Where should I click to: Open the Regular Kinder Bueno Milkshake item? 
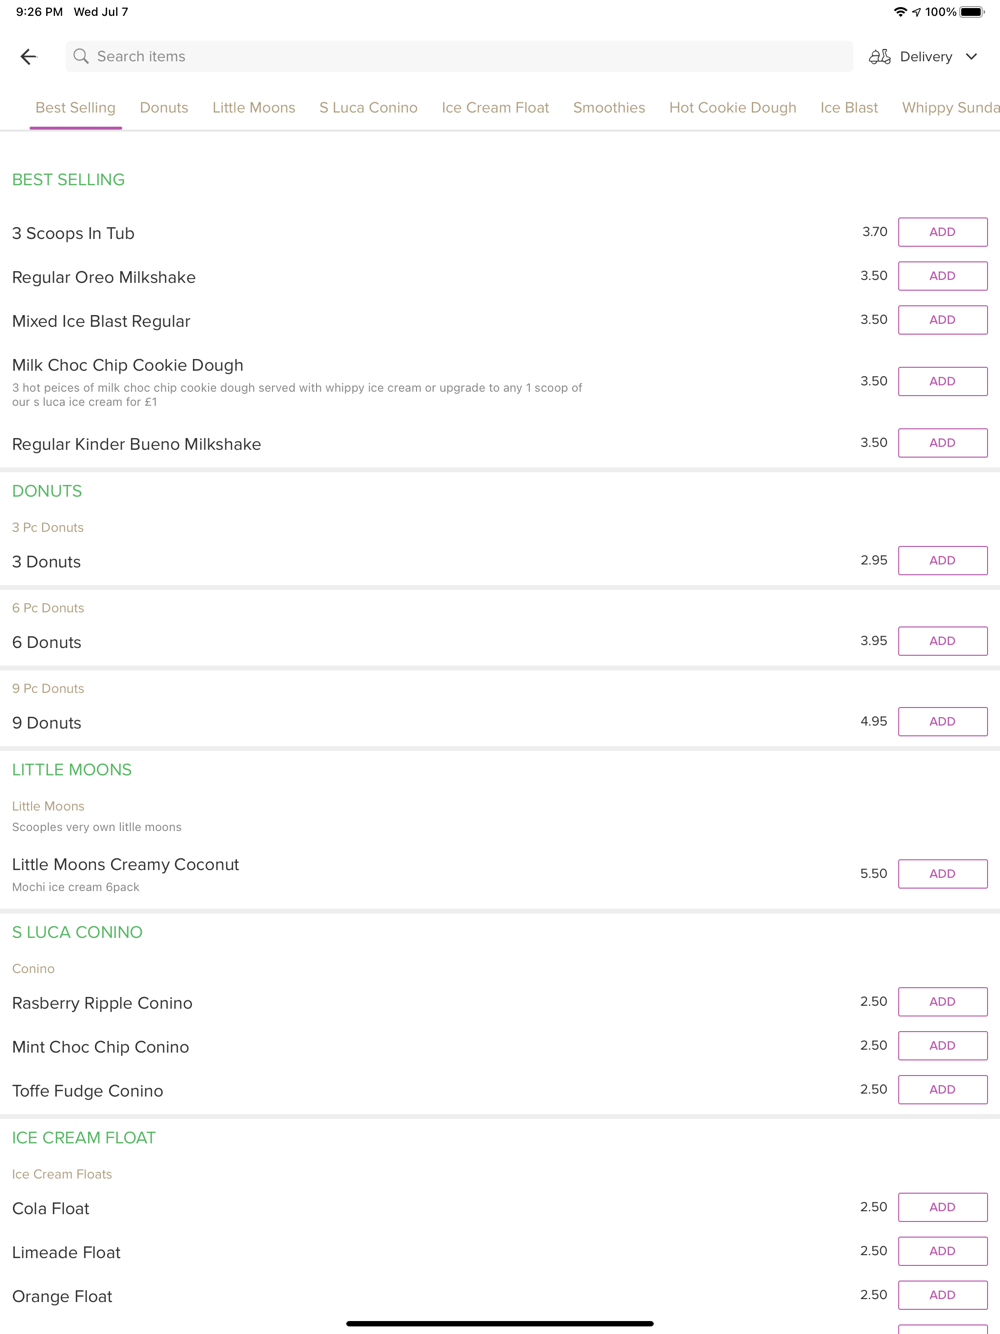(137, 444)
